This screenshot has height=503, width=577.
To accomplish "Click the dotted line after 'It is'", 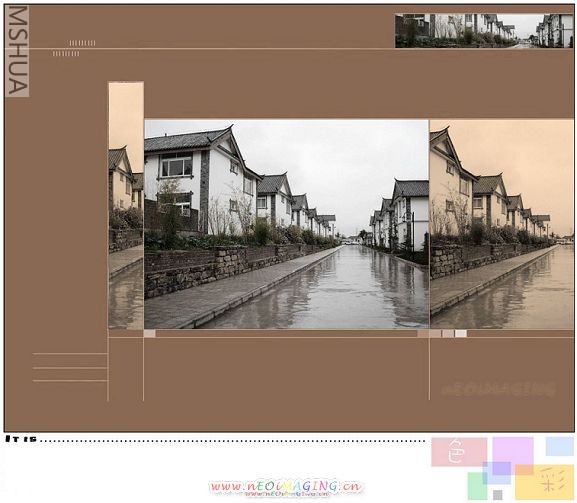I will (x=233, y=440).
